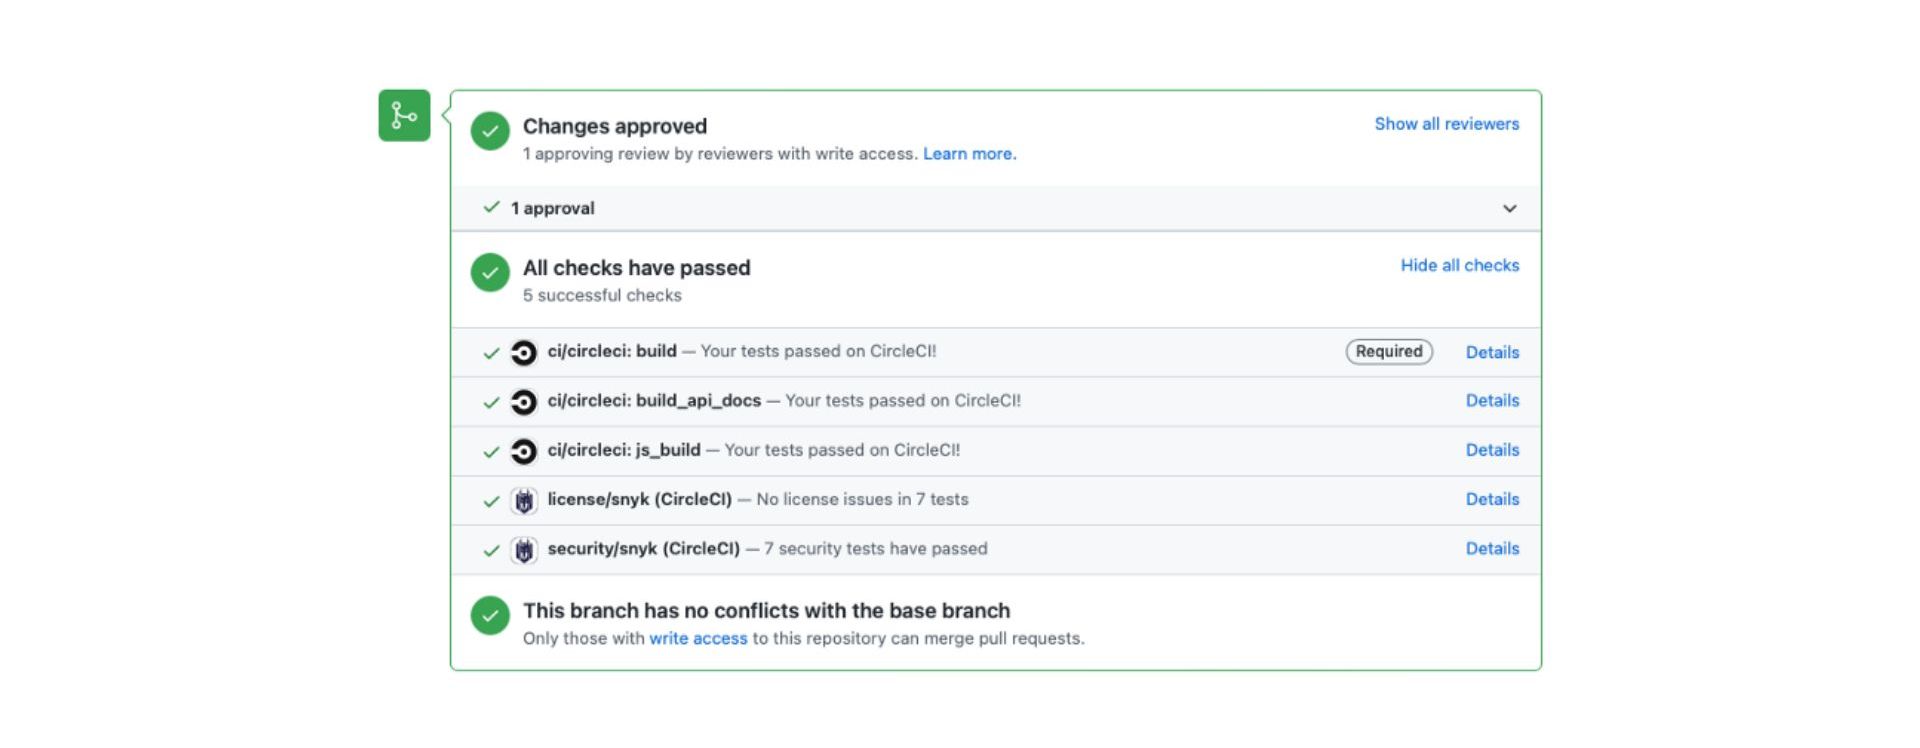The width and height of the screenshot is (1920, 748).
Task: Click the small check on security/snyk row
Action: [x=491, y=550]
